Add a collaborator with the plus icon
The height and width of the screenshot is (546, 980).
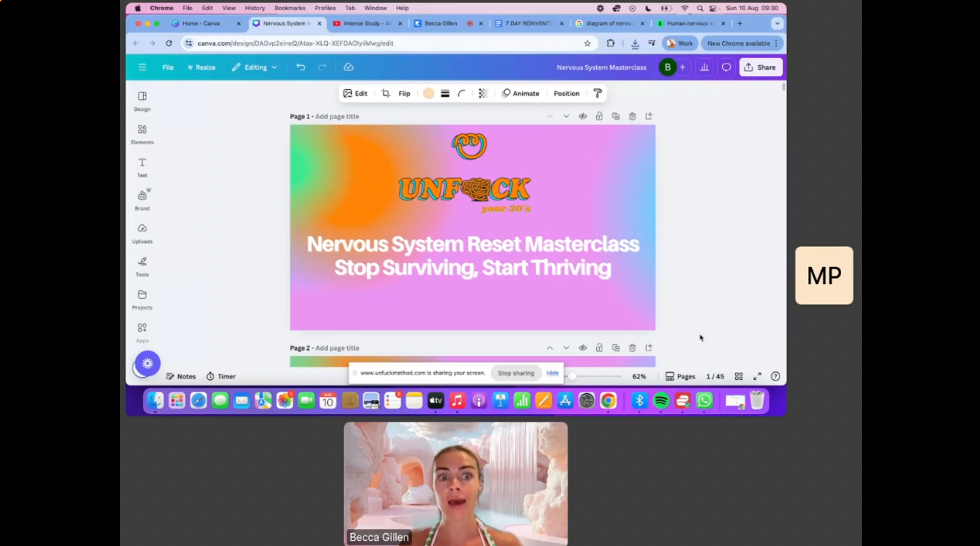pos(682,67)
